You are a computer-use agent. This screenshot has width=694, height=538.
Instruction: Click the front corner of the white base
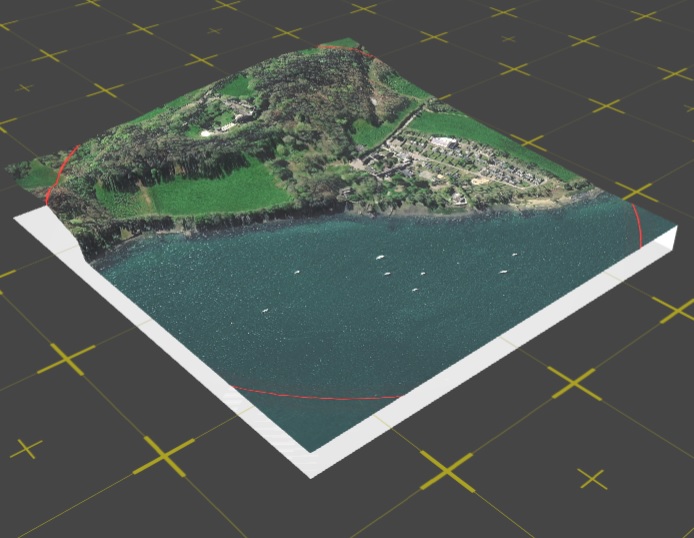311,466
